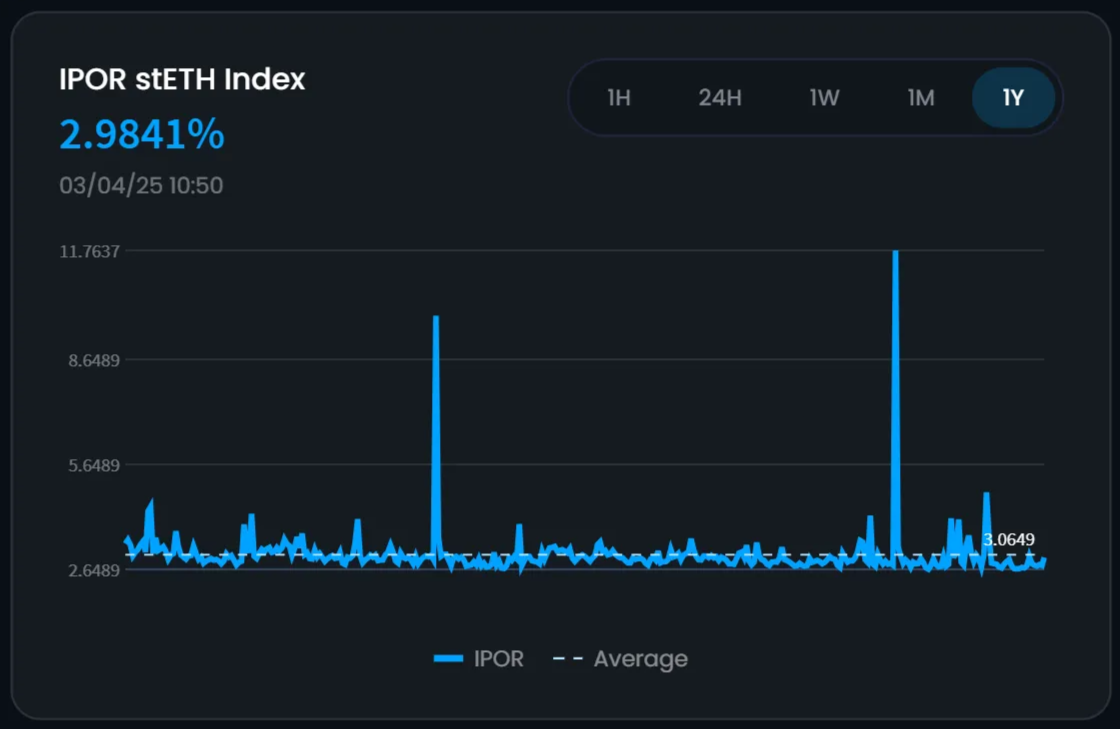Toggle the Average legend entry

[x=620, y=658]
